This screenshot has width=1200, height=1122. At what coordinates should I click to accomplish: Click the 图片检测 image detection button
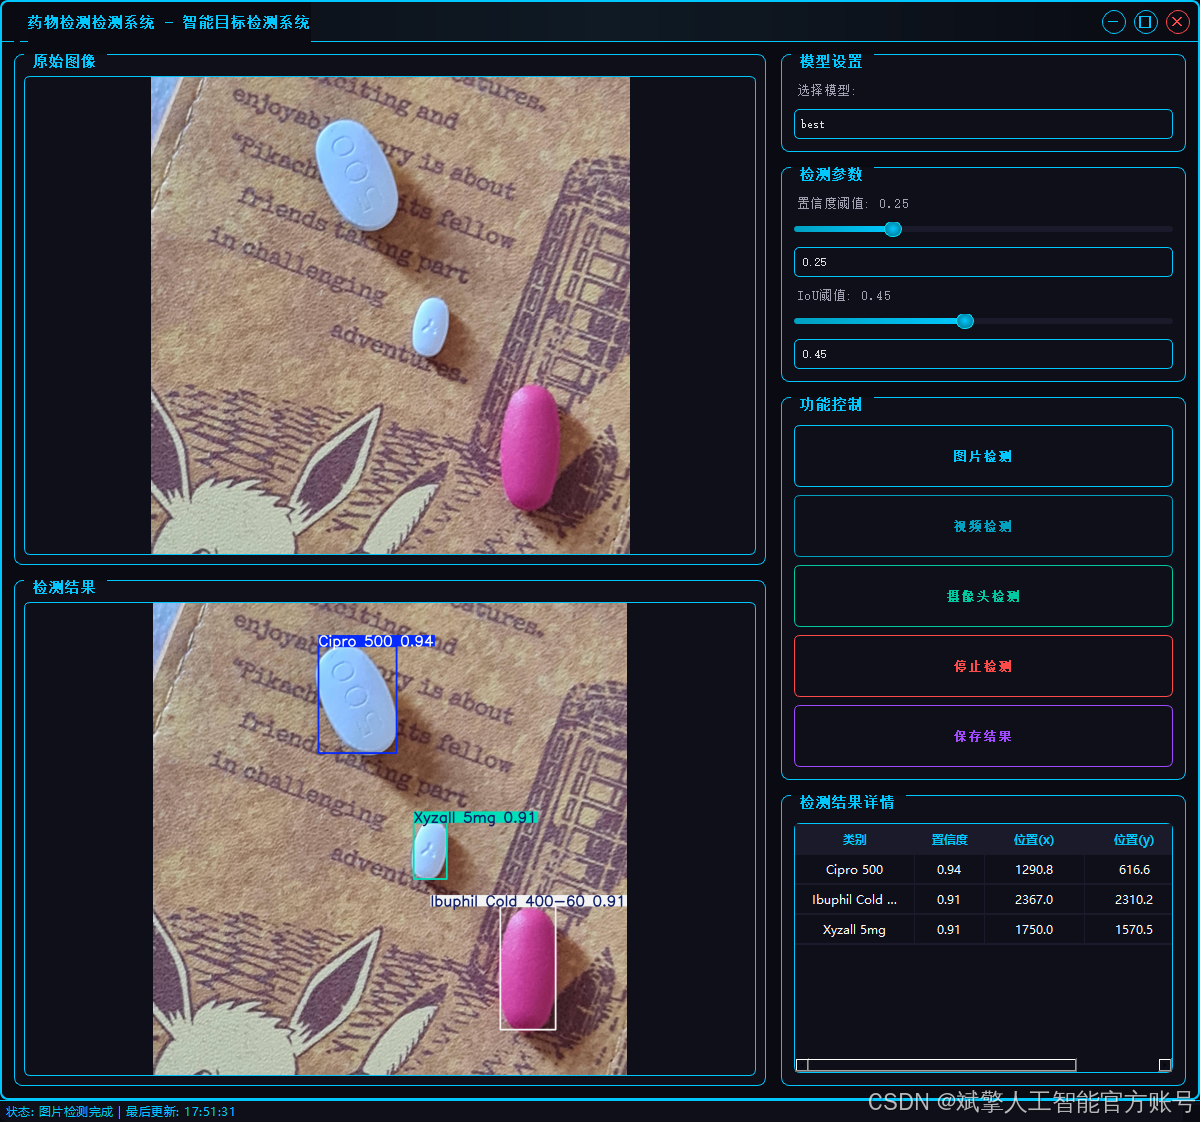click(x=983, y=456)
